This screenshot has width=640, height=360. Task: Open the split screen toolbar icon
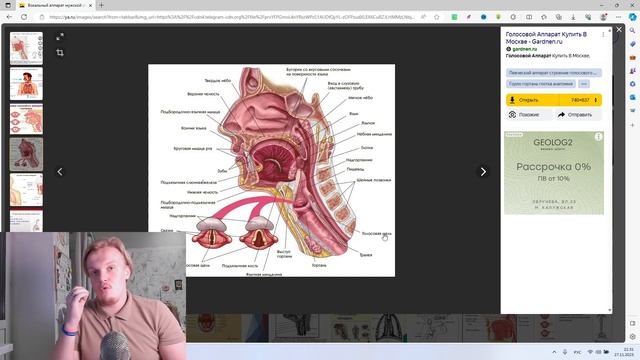(x=529, y=17)
